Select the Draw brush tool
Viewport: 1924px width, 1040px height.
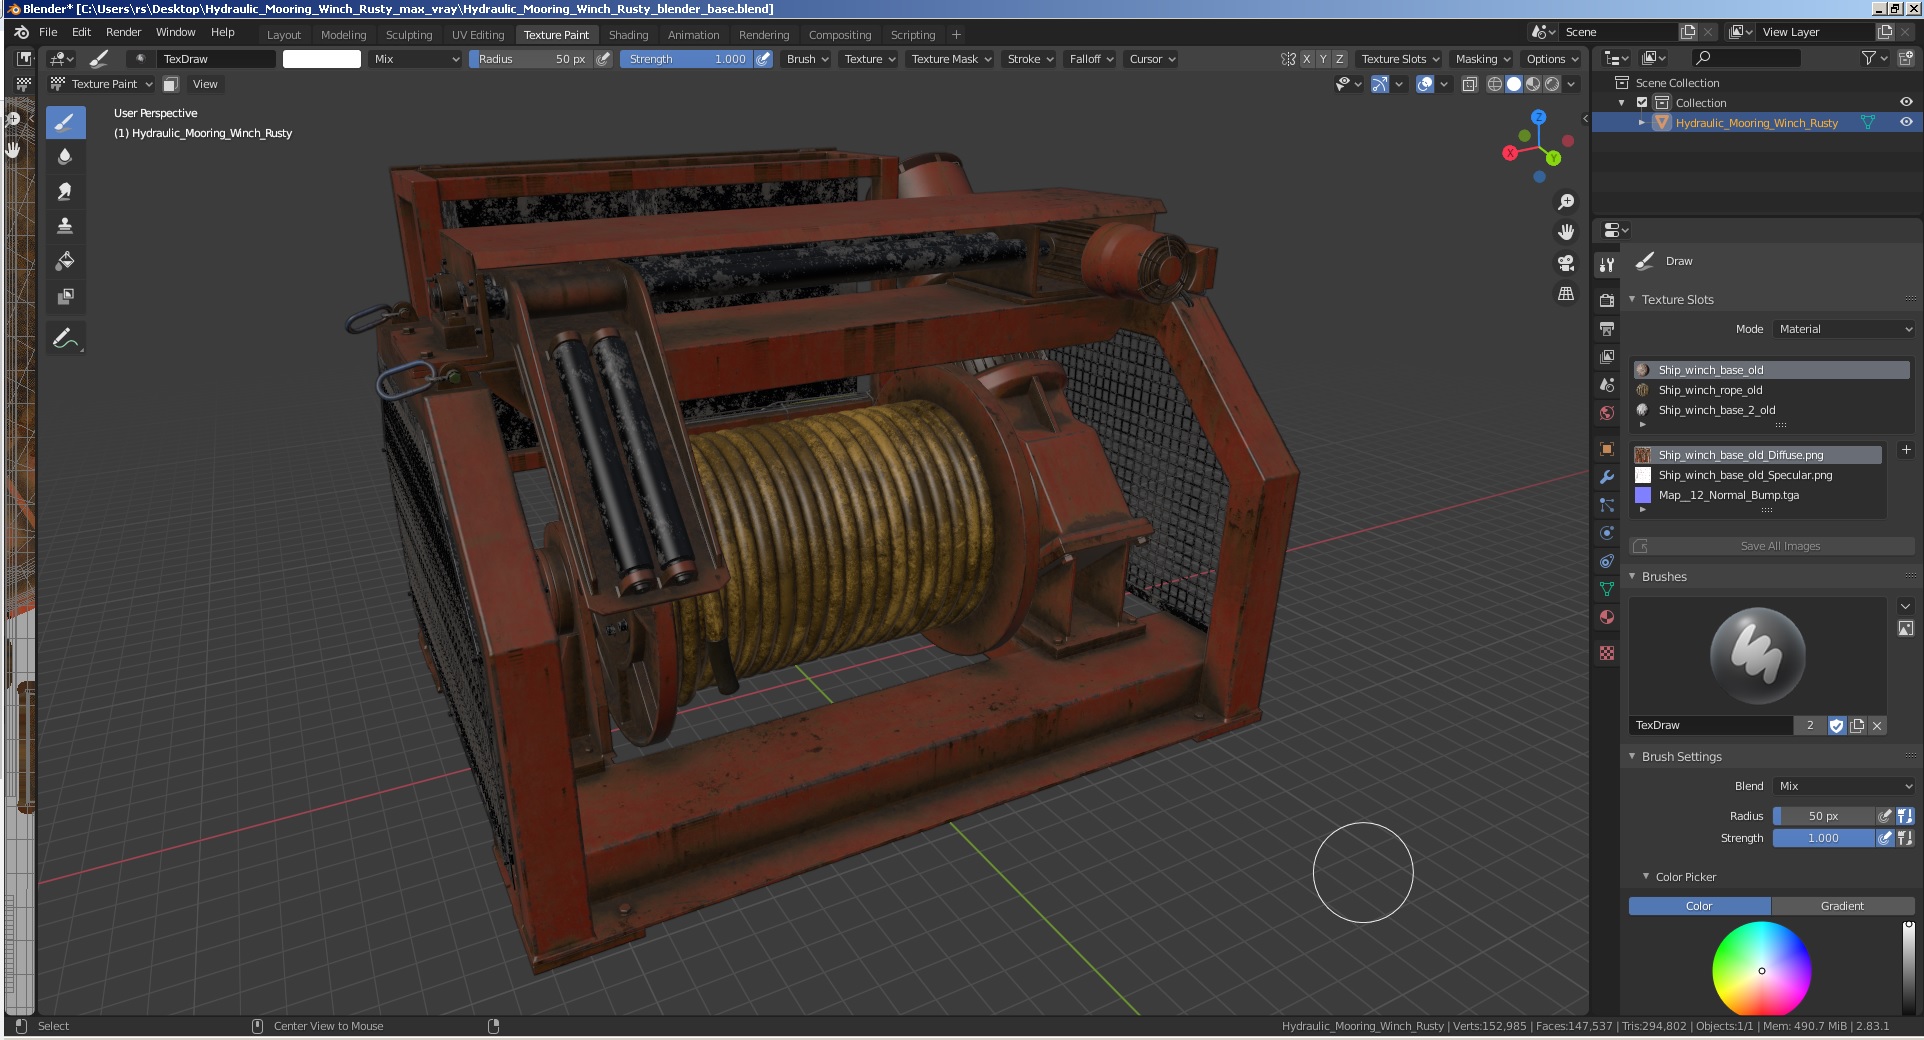[65, 123]
